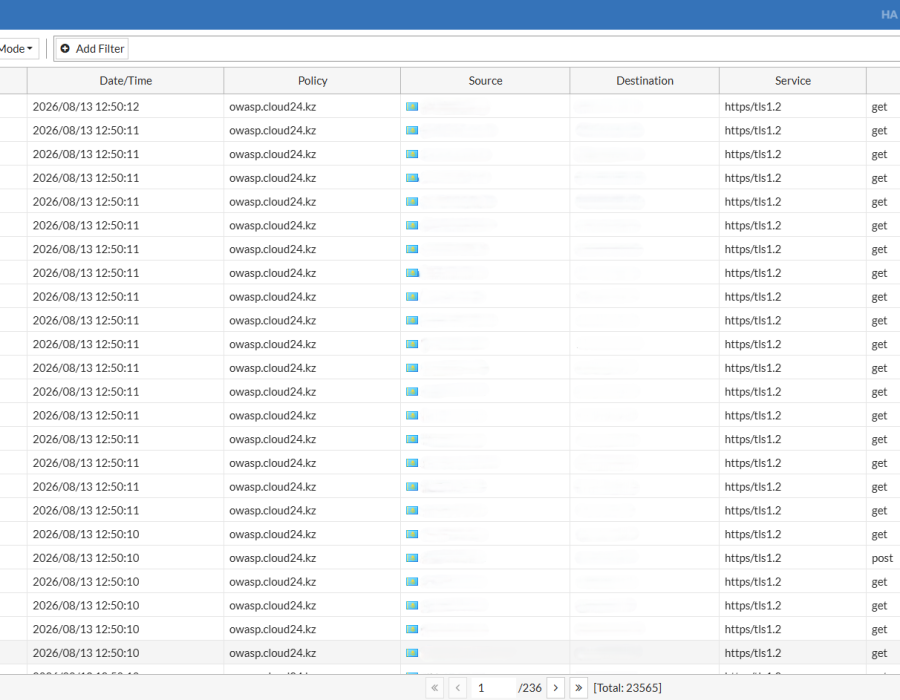Click the page number field showing 1
The height and width of the screenshot is (700, 900).
coord(493,687)
